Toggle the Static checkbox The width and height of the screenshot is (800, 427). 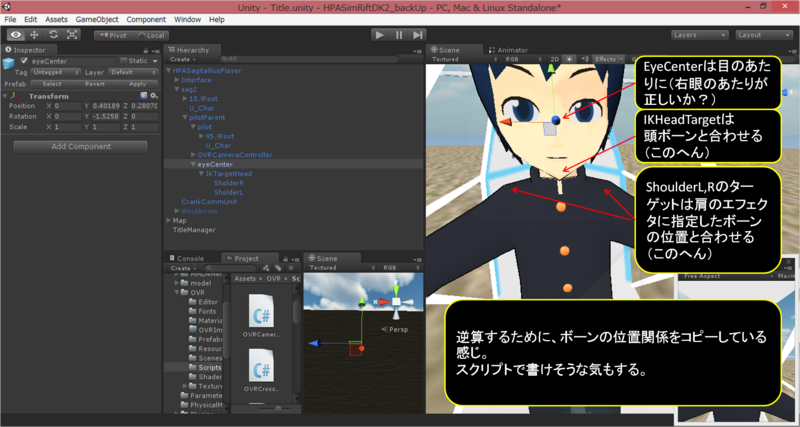coord(123,61)
